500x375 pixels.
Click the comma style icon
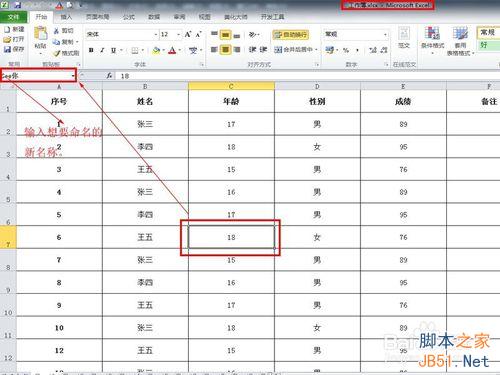[357, 50]
